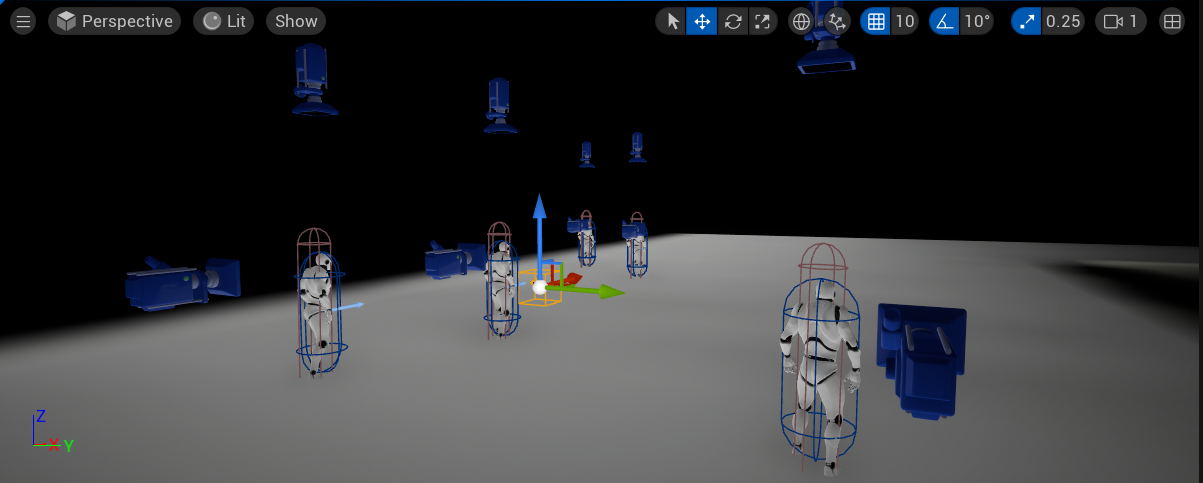Open the Lit view mode dropdown
Viewport: 1203px width, 483px height.
[x=223, y=21]
